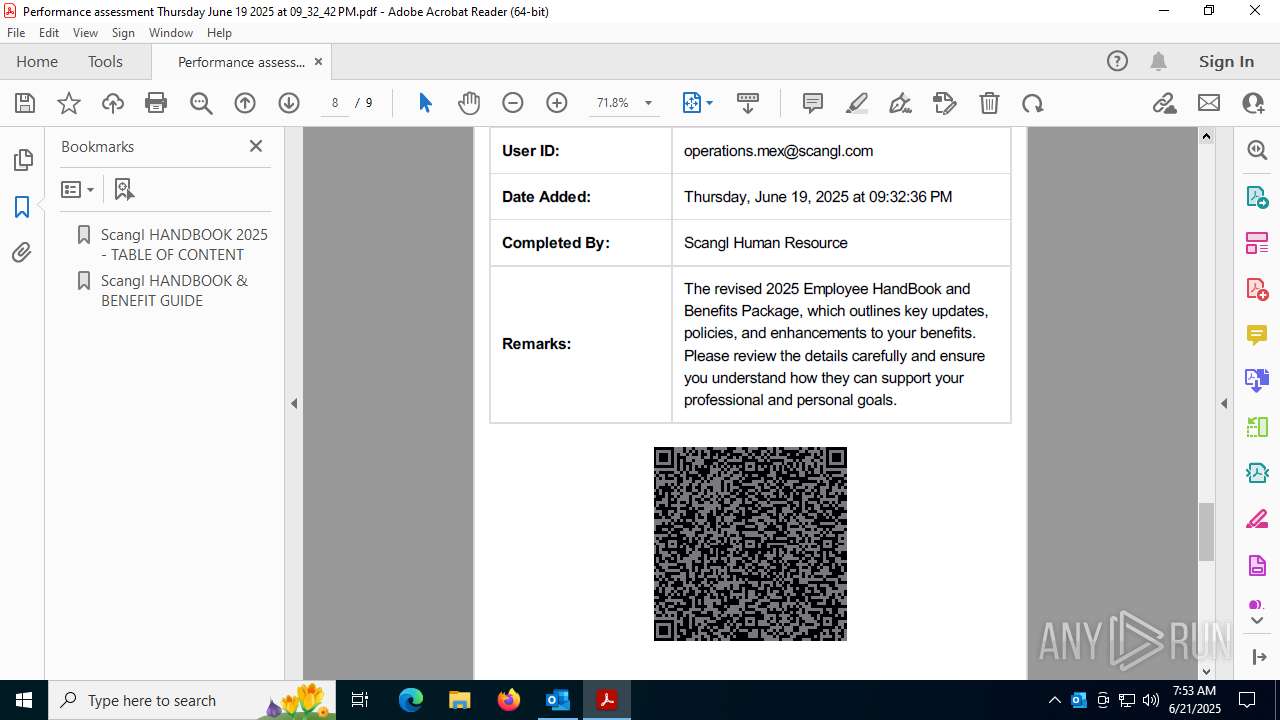The width and height of the screenshot is (1280, 720).
Task: Share a link to this file
Action: (x=1164, y=103)
